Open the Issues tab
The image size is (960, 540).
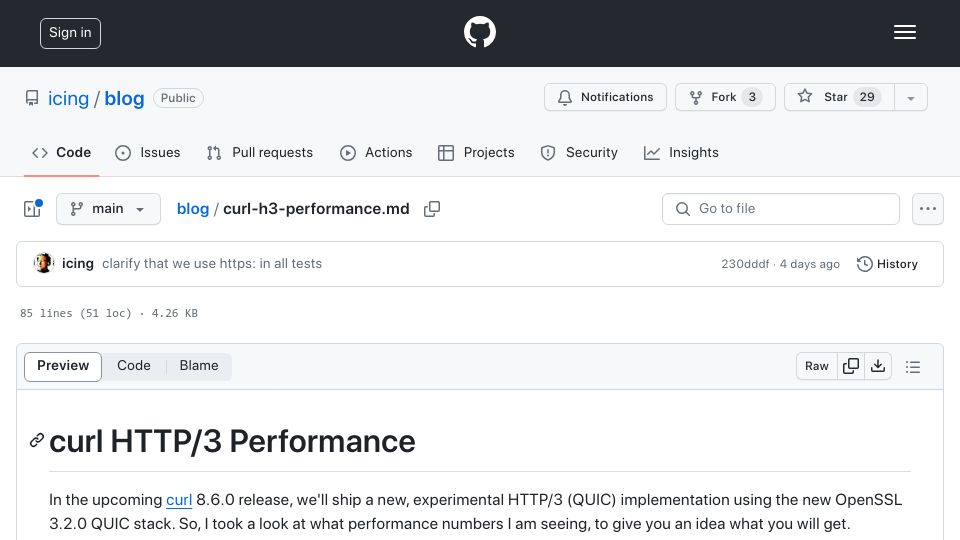pos(148,152)
